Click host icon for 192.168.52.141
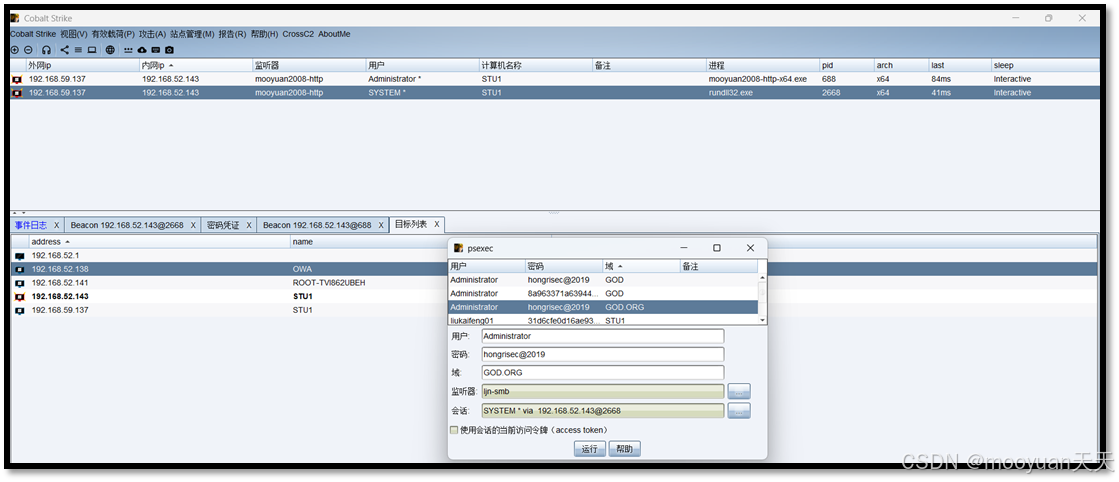The height and width of the screenshot is (482, 1119). (x=19, y=283)
